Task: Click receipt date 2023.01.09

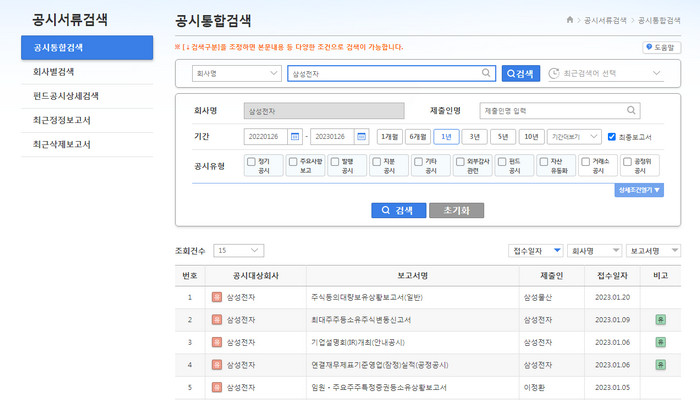Action: click(612, 320)
